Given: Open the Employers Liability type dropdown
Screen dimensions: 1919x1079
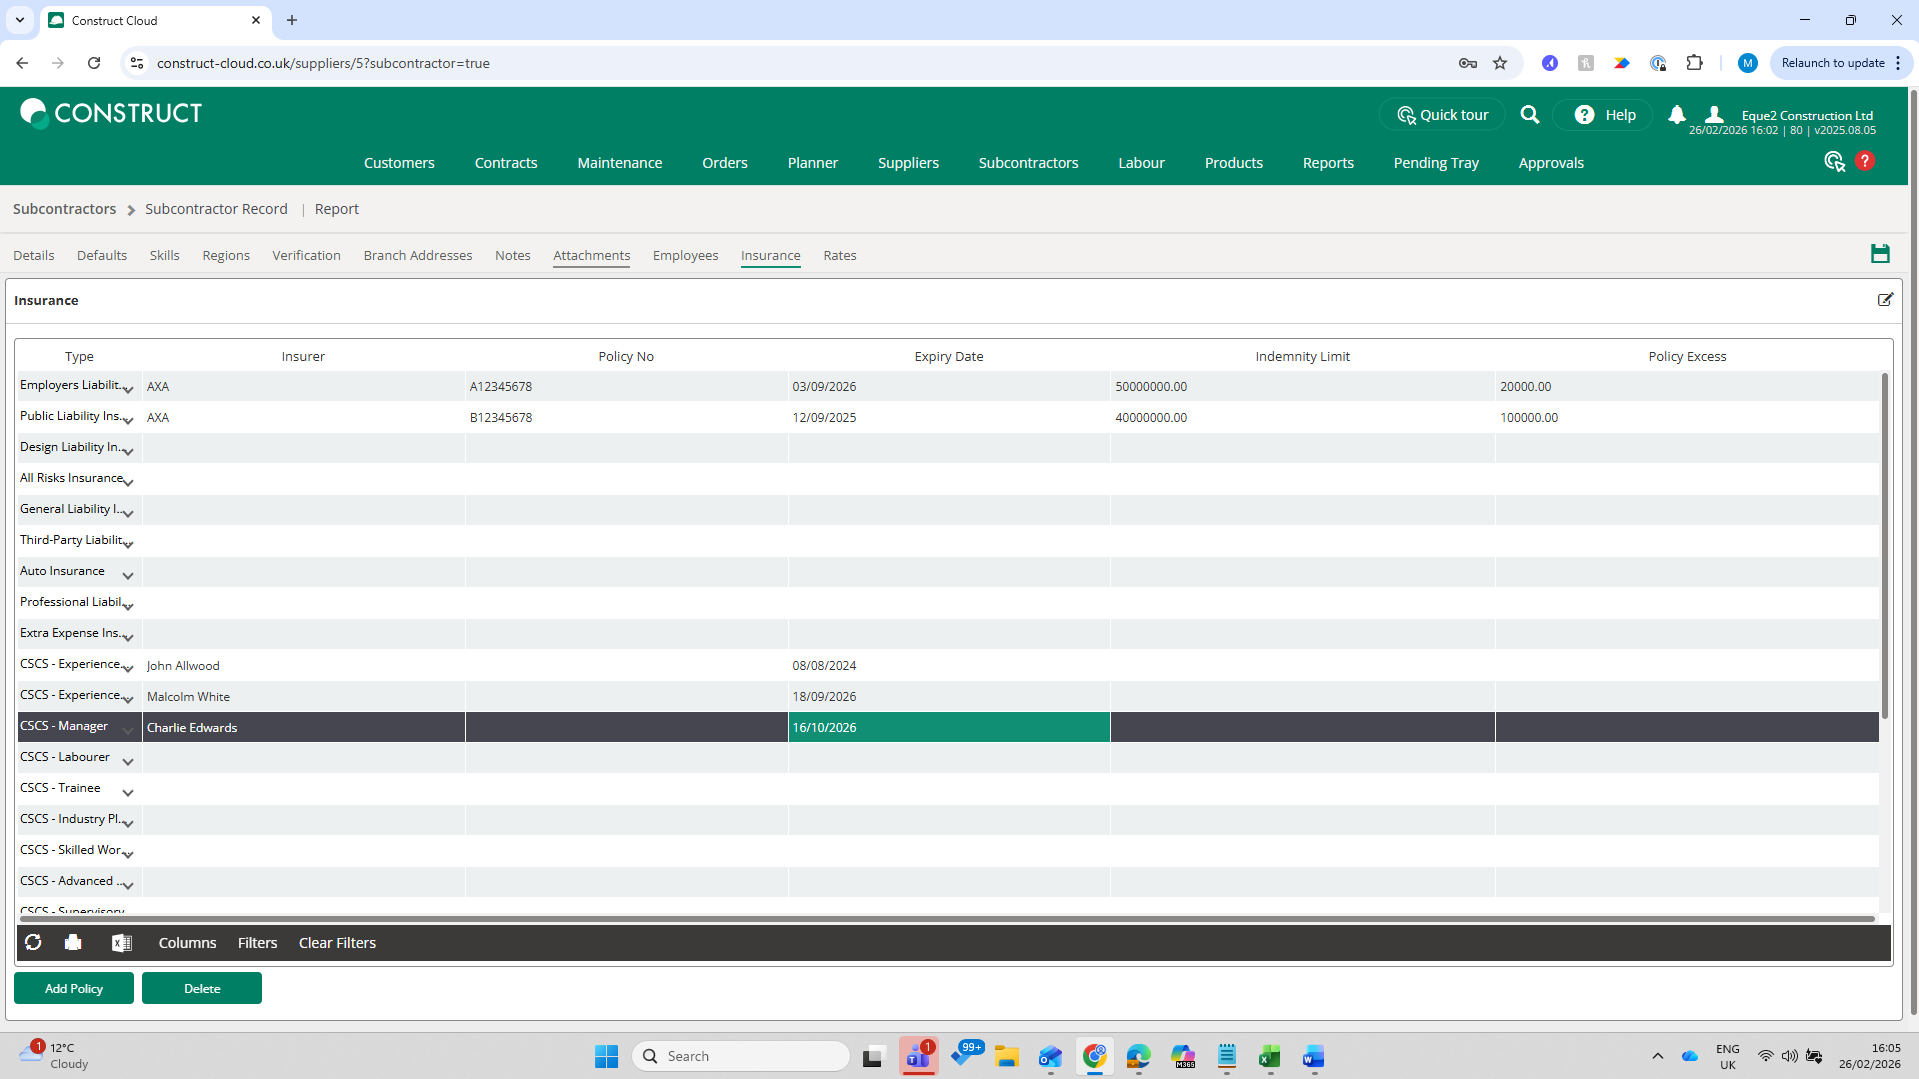Looking at the screenshot, I should pyautogui.click(x=128, y=389).
